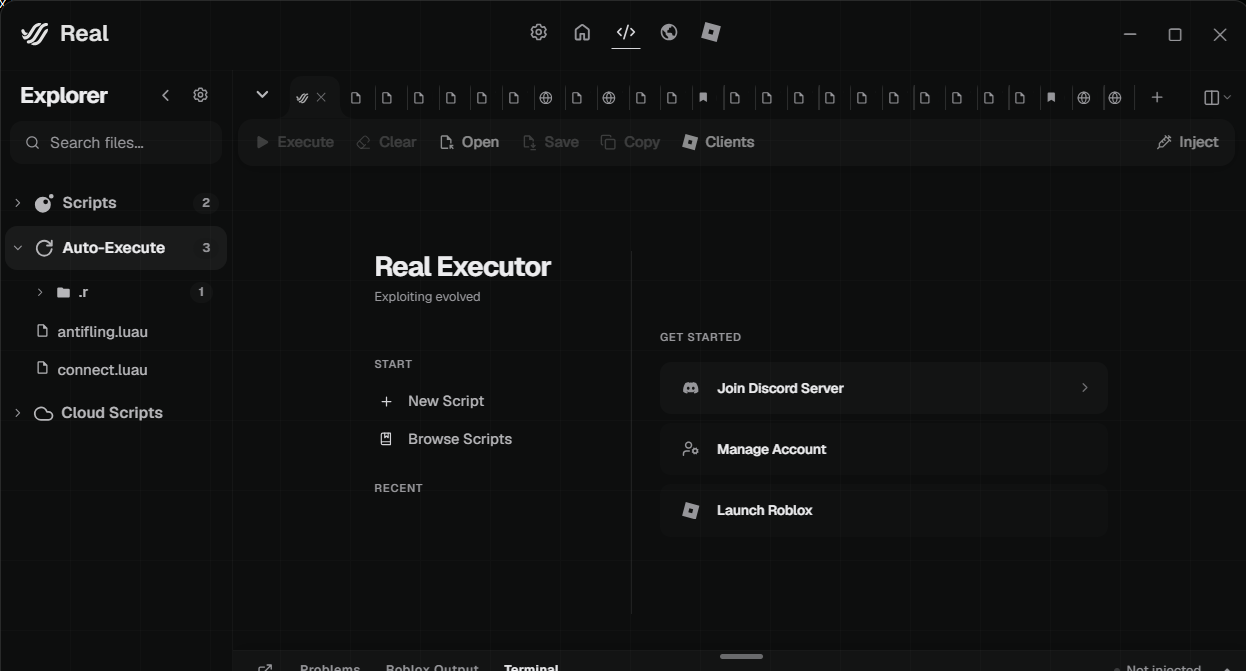Click the Launch Roblox logo icon
Screen dimensions: 1246x671
(690, 510)
